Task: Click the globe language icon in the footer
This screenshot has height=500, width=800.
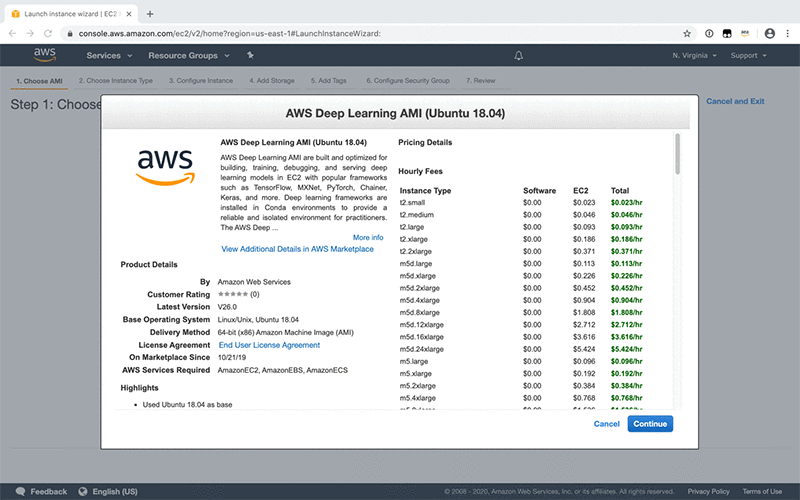Action: pyautogui.click(x=83, y=491)
